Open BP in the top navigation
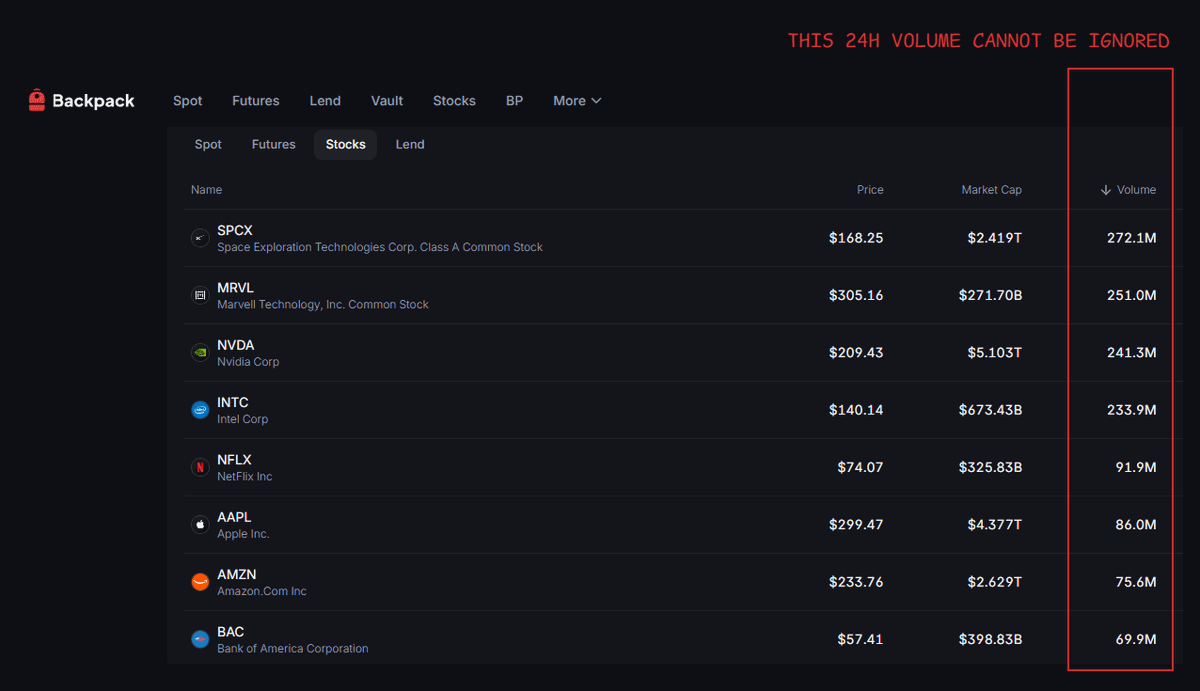This screenshot has height=691, width=1200. pos(514,101)
